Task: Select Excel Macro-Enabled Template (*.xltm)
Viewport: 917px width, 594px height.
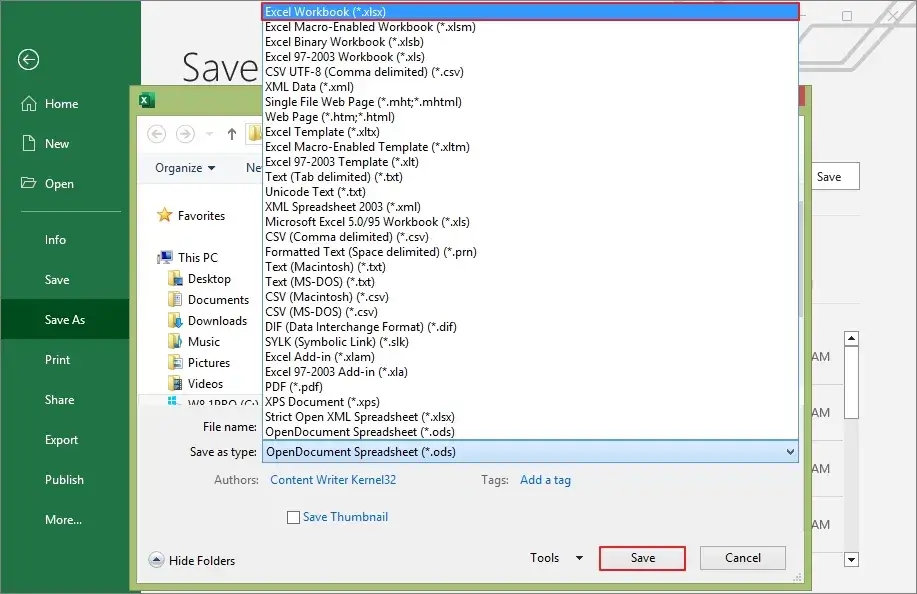Action: [x=530, y=147]
